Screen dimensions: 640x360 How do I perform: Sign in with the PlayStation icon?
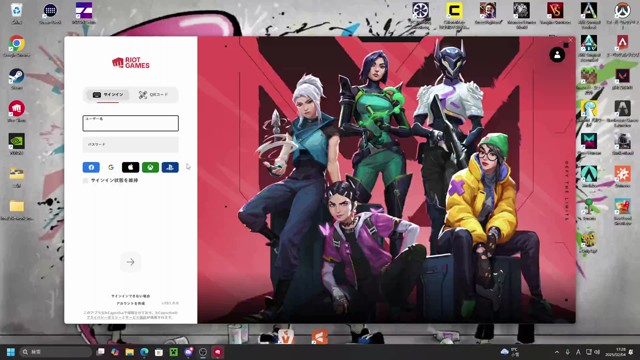click(170, 167)
